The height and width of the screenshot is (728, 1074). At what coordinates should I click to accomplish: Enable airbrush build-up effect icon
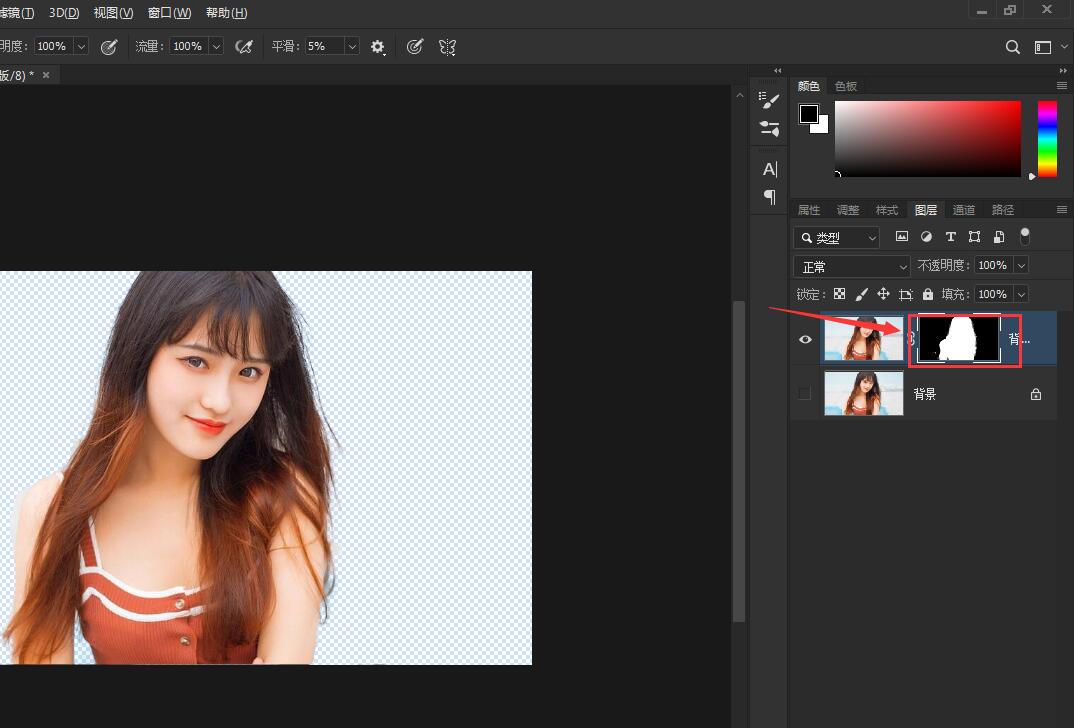click(243, 47)
